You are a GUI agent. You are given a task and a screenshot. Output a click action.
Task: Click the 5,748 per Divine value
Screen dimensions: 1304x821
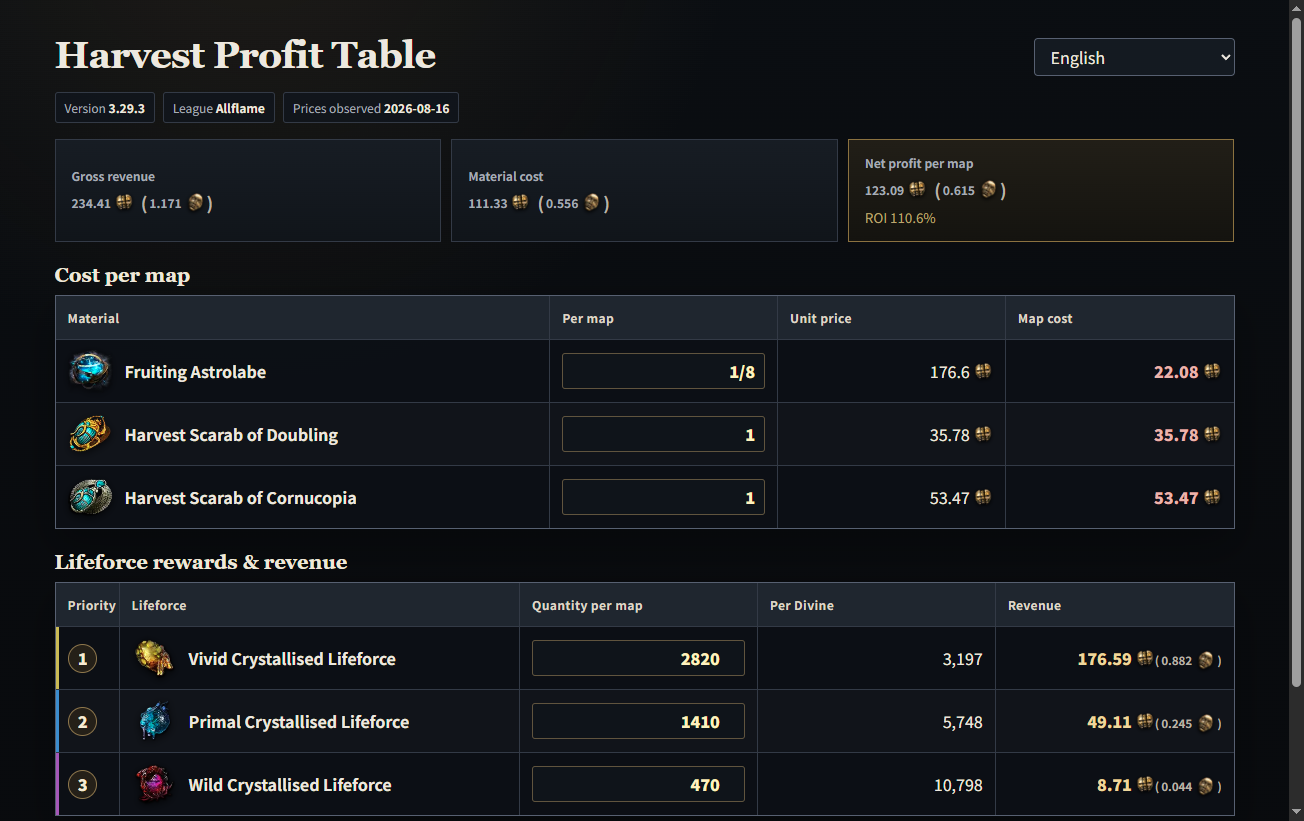coord(962,721)
